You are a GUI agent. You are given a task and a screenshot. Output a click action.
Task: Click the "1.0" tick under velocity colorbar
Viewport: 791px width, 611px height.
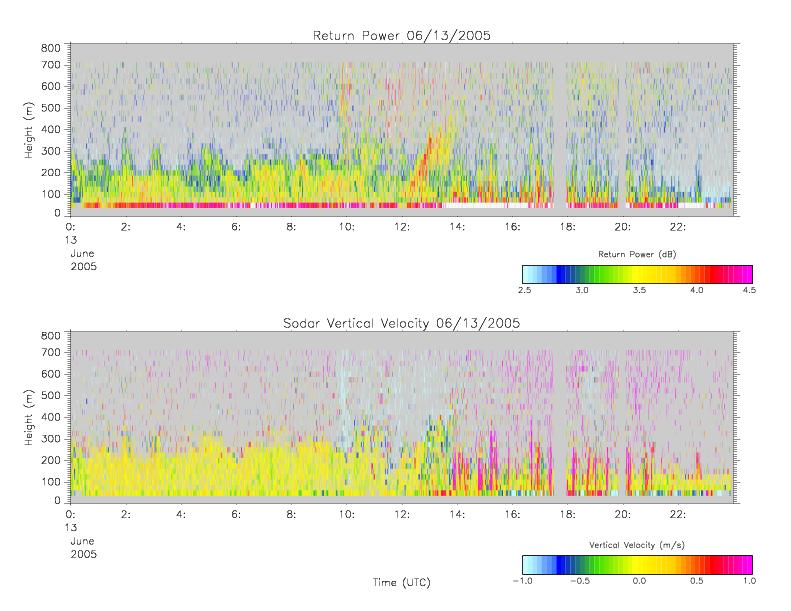click(750, 581)
